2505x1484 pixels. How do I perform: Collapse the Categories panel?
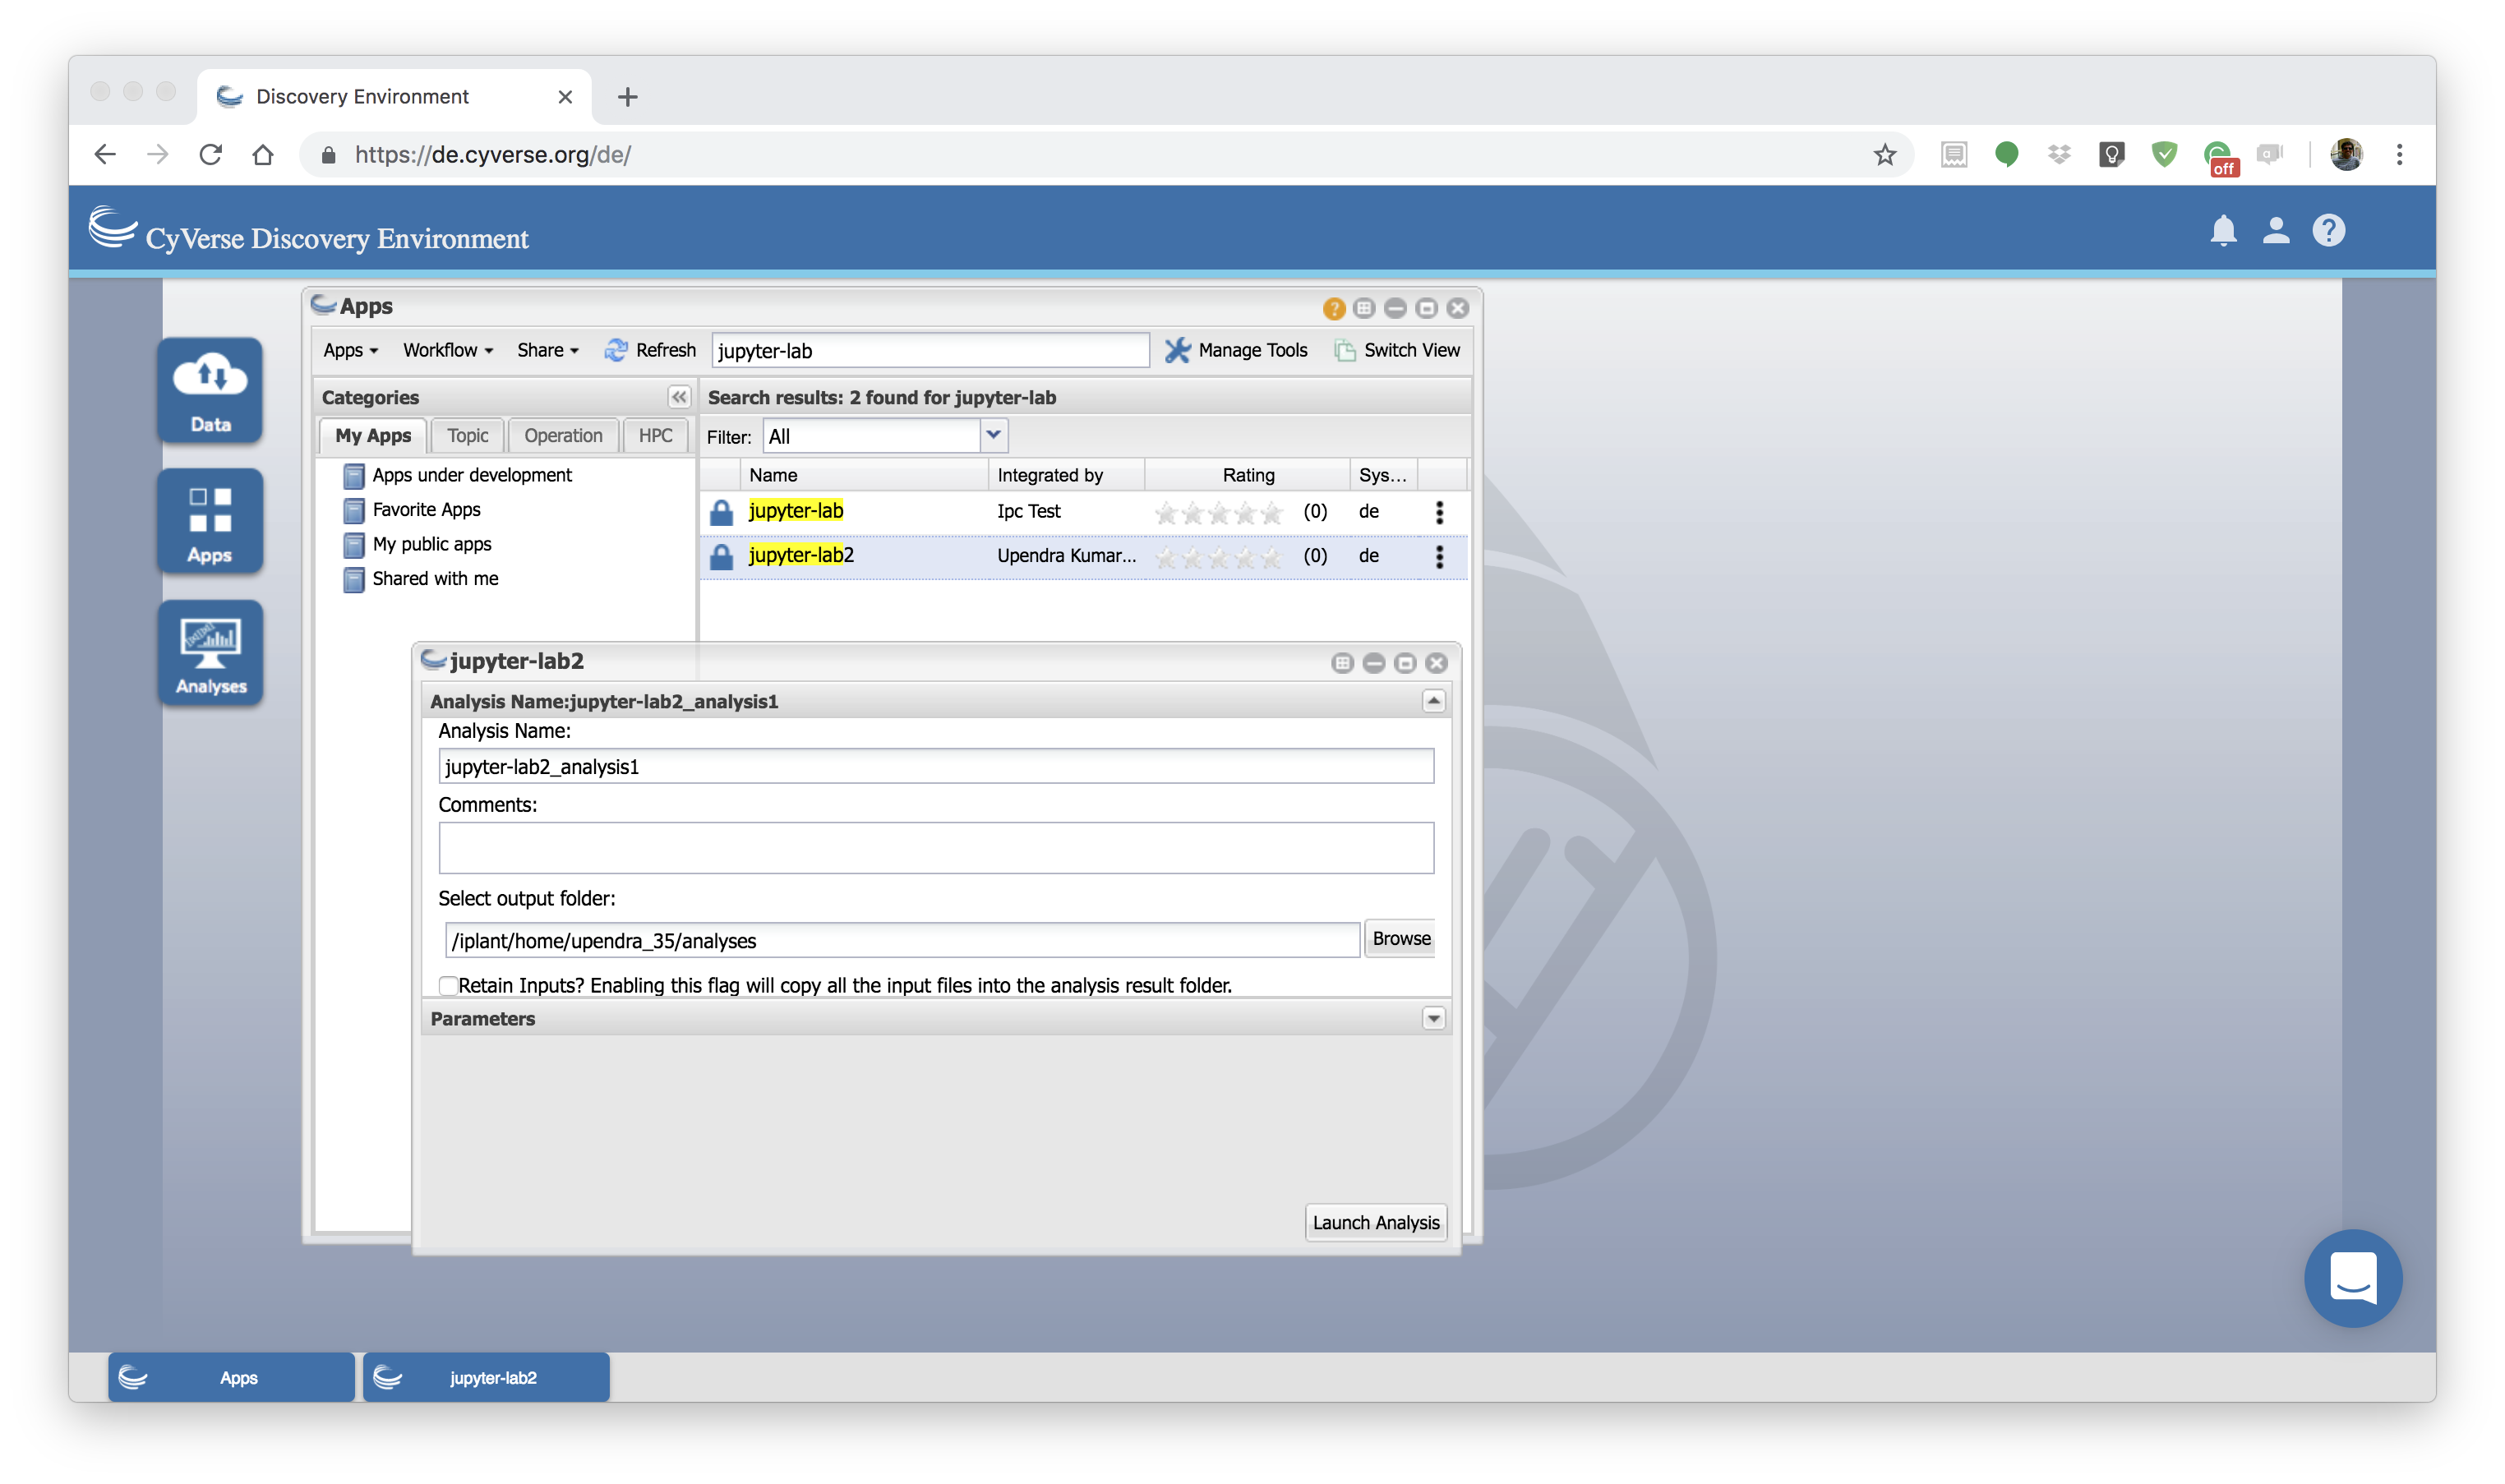coord(678,397)
